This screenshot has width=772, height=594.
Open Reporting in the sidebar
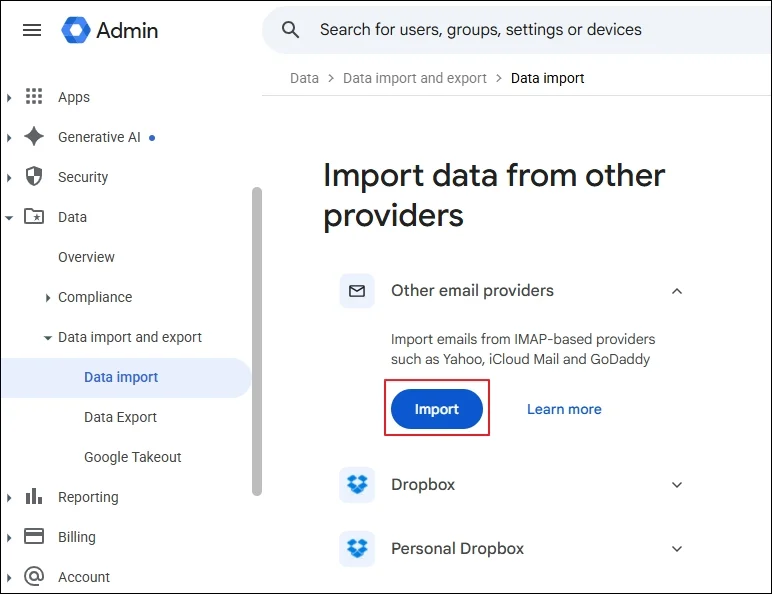tap(88, 497)
